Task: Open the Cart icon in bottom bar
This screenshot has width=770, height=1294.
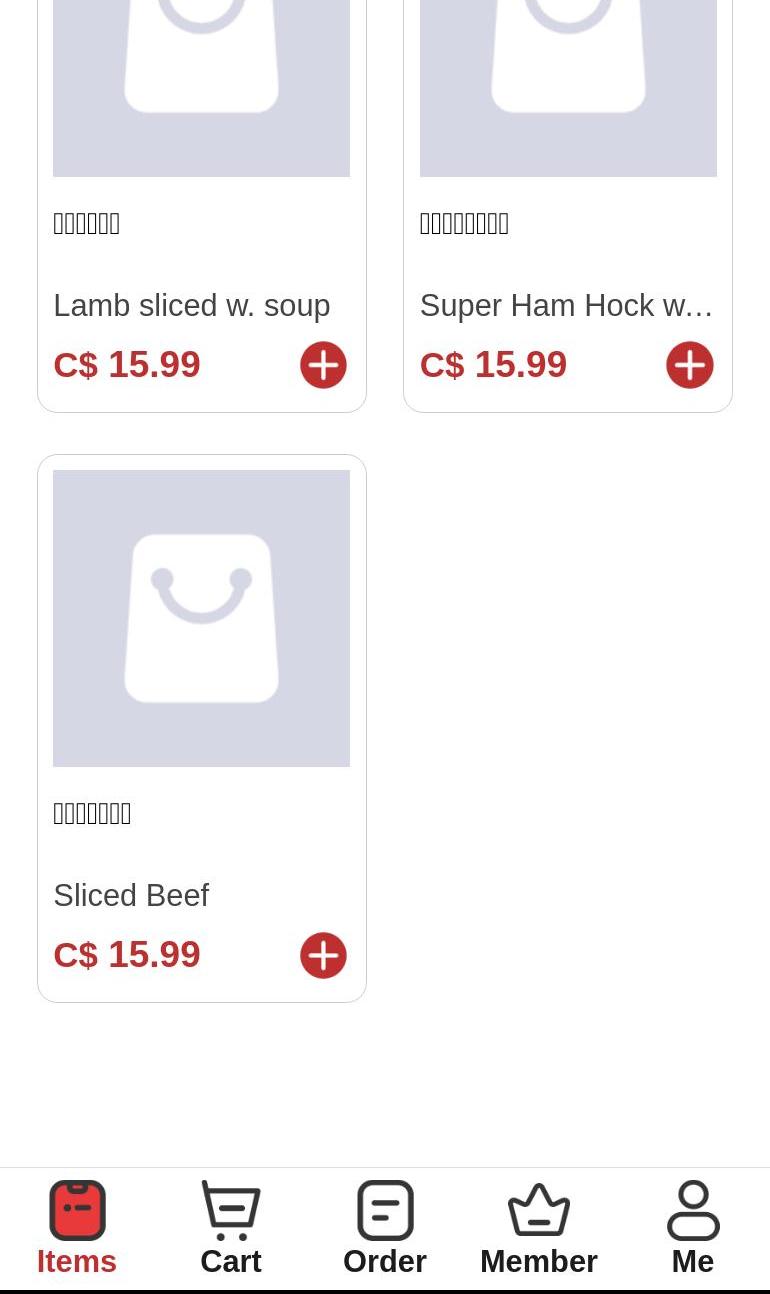Action: (231, 1210)
